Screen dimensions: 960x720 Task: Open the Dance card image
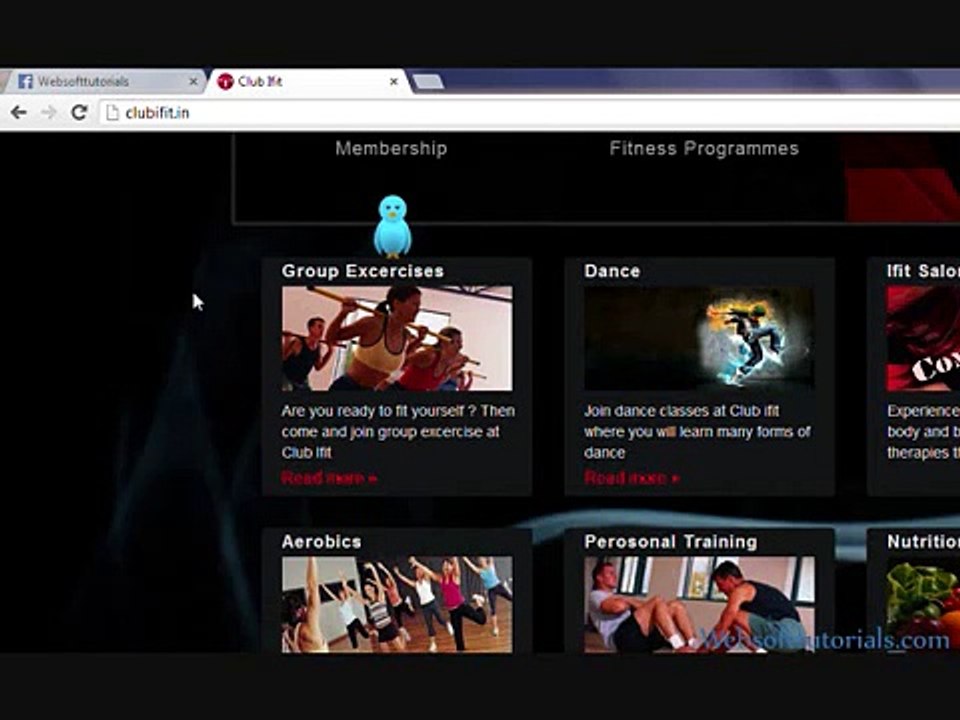(699, 338)
